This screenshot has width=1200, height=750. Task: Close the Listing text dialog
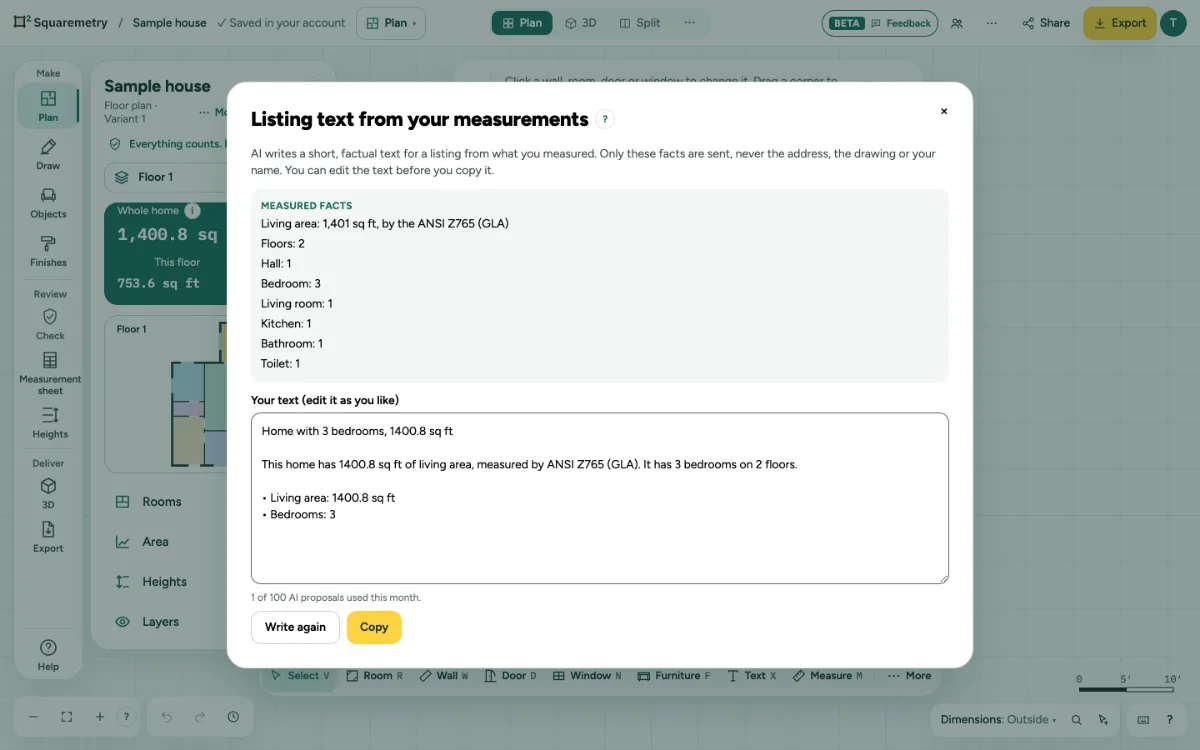(944, 111)
